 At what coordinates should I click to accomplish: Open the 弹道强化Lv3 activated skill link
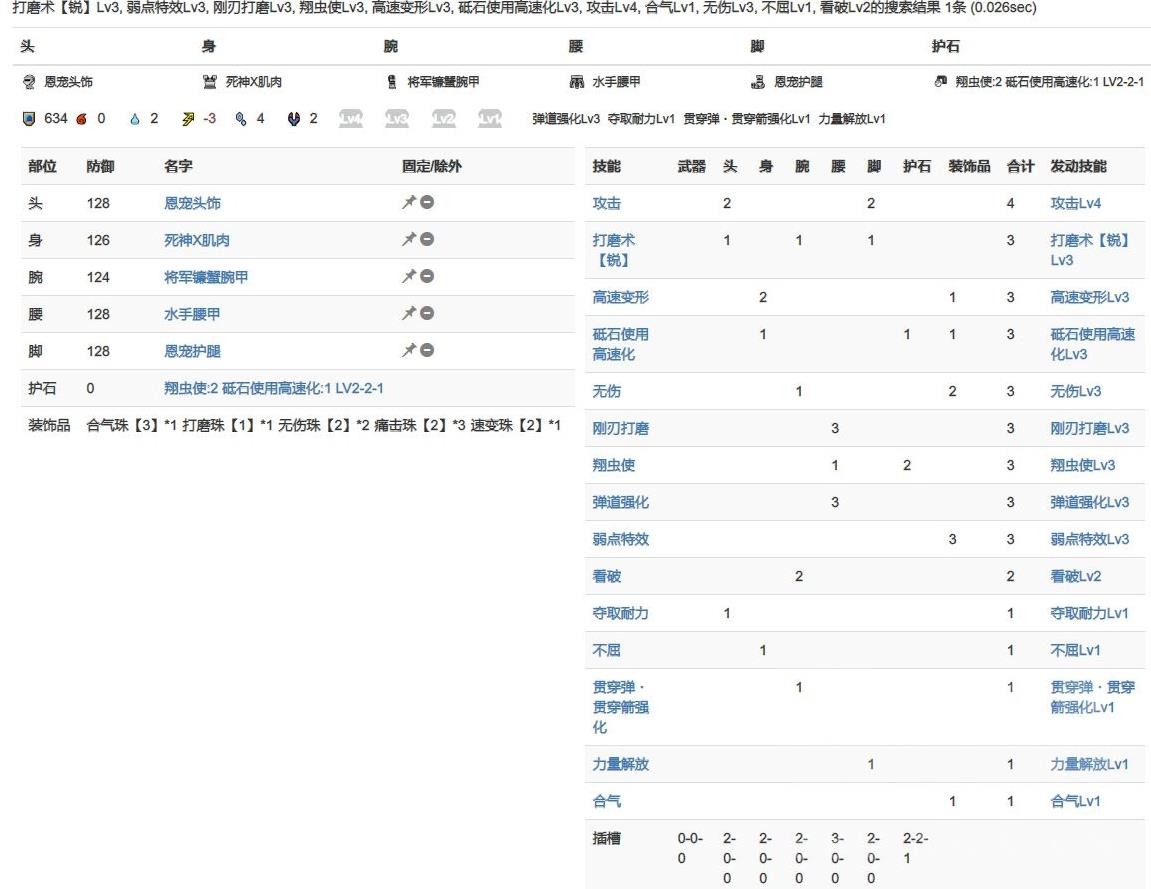tap(1089, 502)
